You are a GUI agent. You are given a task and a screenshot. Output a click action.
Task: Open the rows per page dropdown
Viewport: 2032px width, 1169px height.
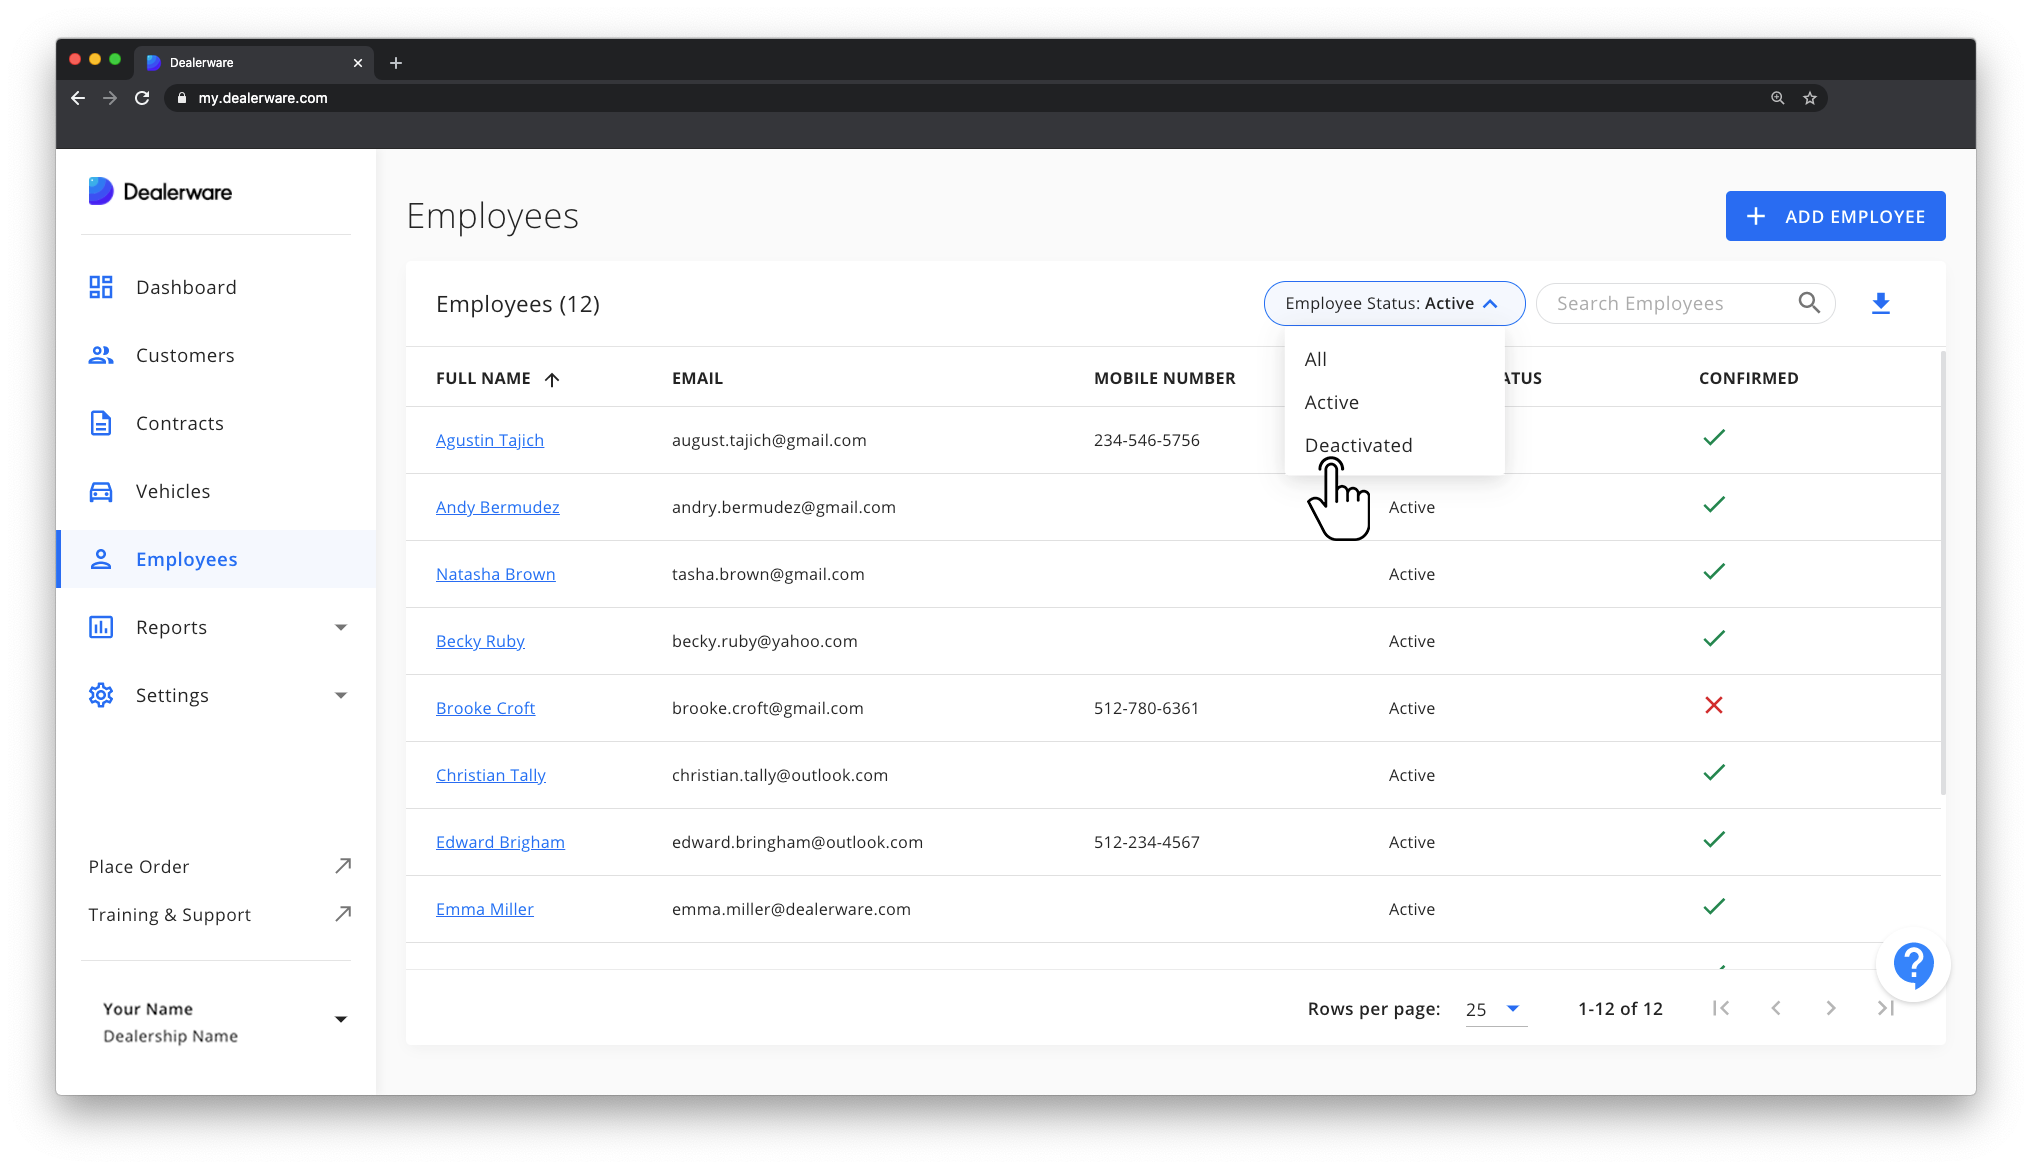1496,1010
